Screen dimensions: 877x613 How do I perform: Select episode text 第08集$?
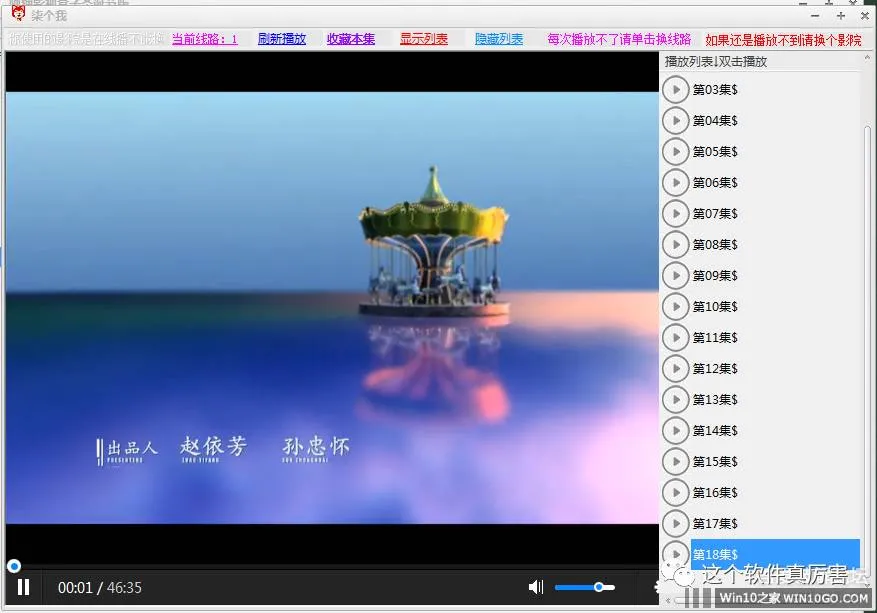715,244
